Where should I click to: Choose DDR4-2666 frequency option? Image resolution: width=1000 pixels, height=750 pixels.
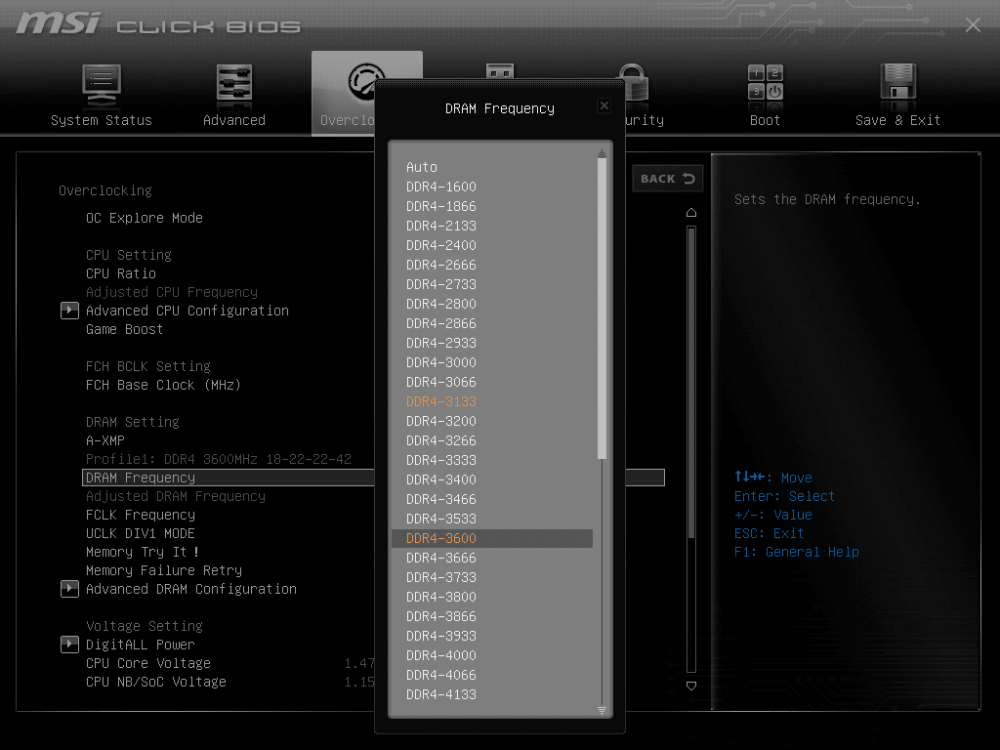pyautogui.click(x=441, y=265)
